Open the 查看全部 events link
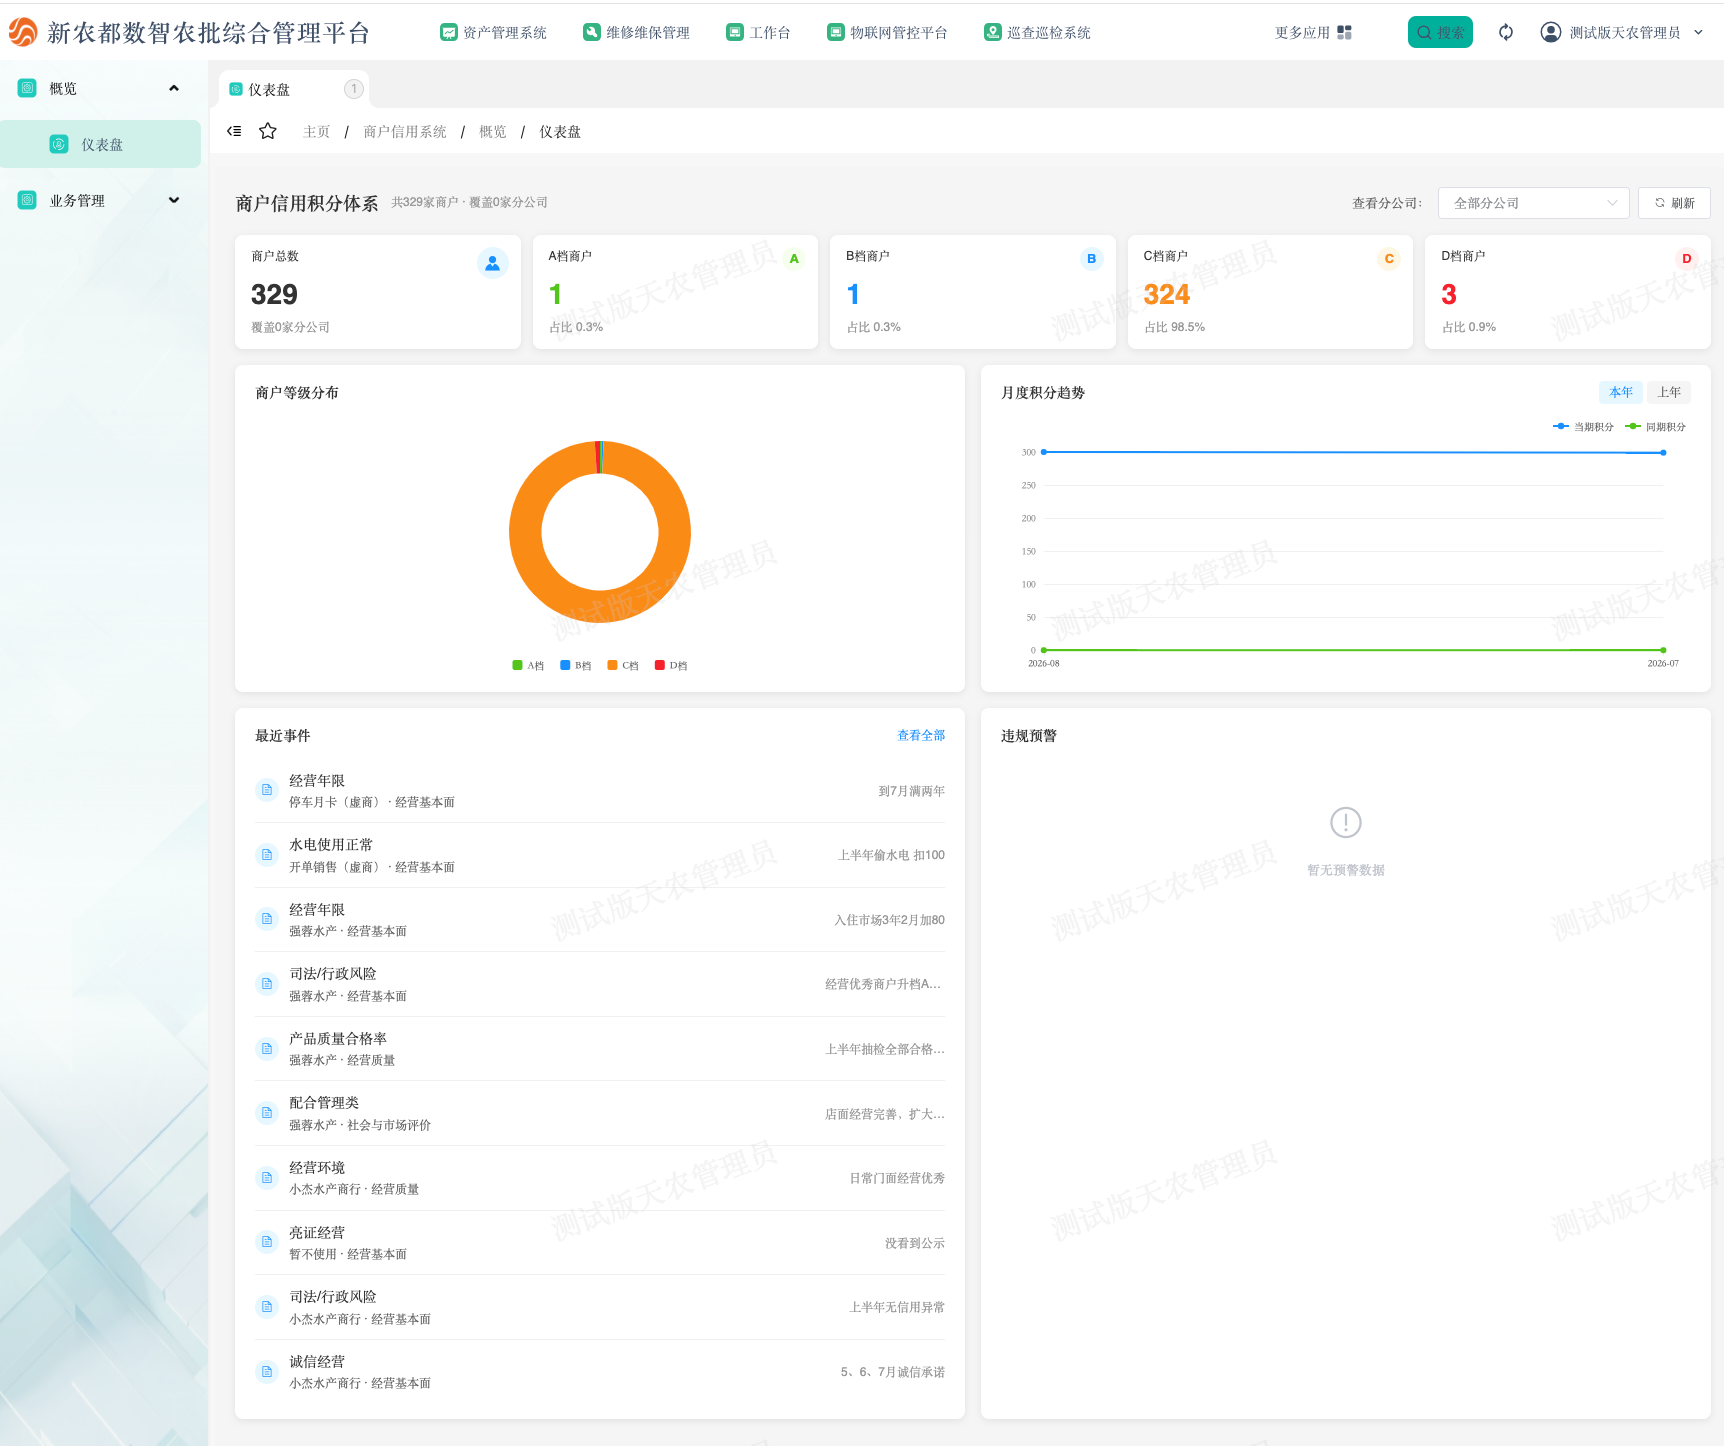 pos(920,735)
